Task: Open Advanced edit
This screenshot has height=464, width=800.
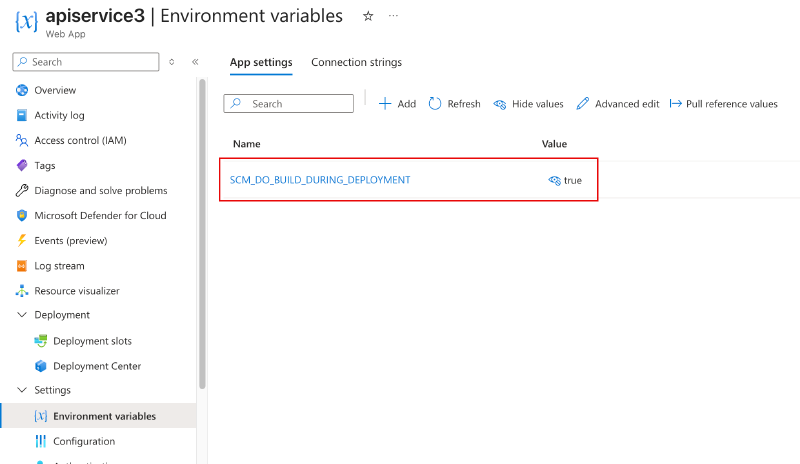Action: (617, 104)
